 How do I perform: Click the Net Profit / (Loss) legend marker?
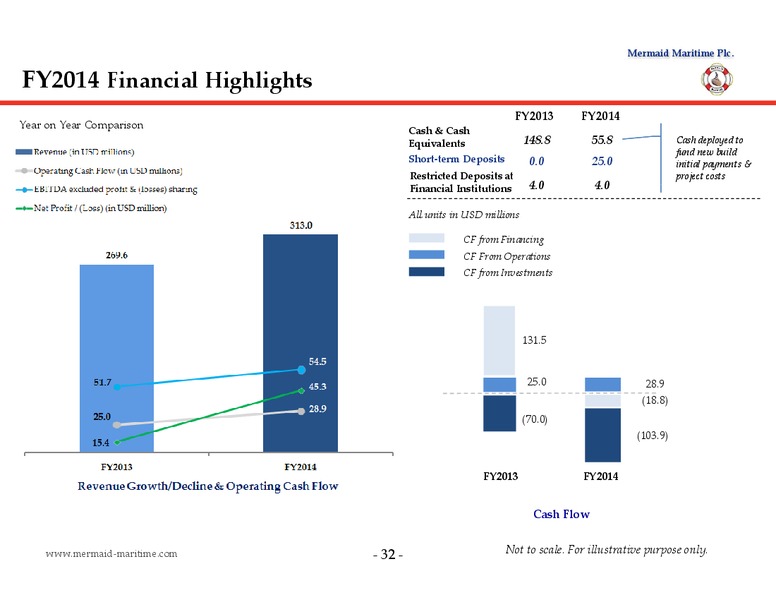click(x=24, y=208)
